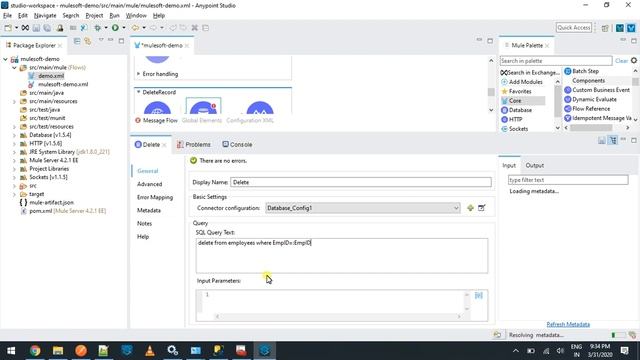The width and height of the screenshot is (640, 360).
Task: Click the selected Delete database node in the flow
Action: 203,107
